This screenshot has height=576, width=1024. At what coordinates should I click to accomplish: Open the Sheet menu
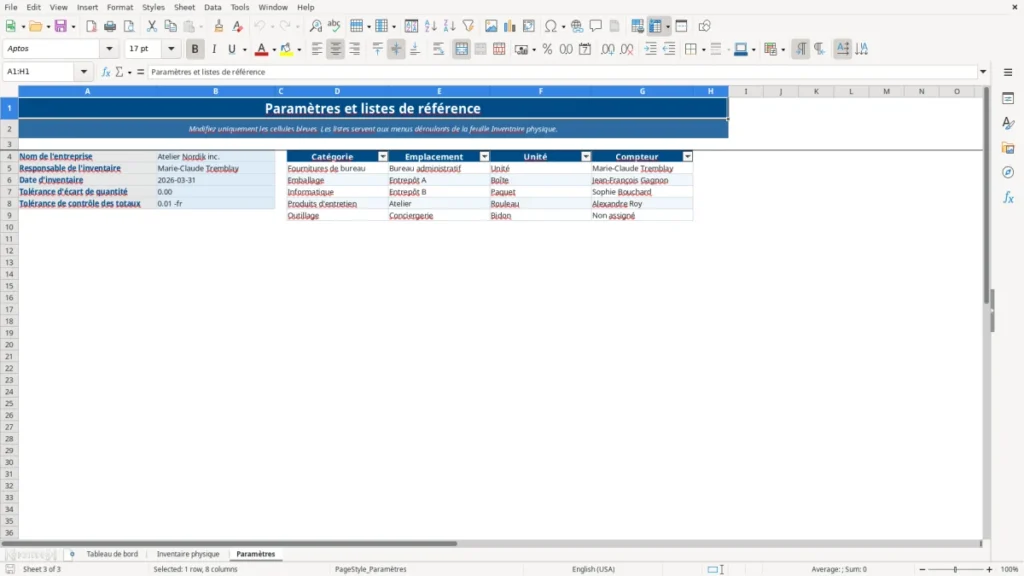point(184,7)
